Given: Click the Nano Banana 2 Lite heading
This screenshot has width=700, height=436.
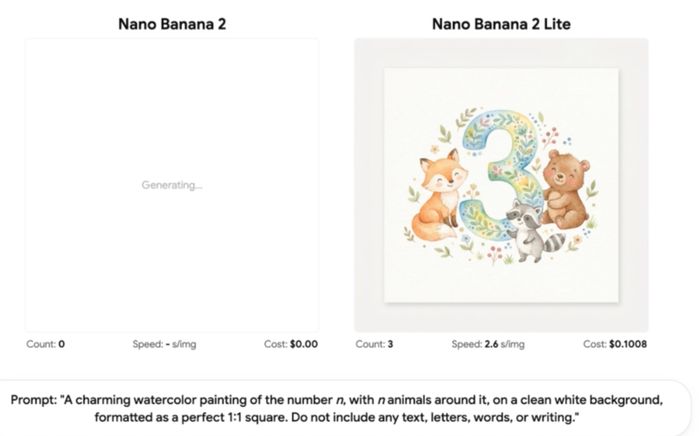Looking at the screenshot, I should pyautogui.click(x=501, y=24).
